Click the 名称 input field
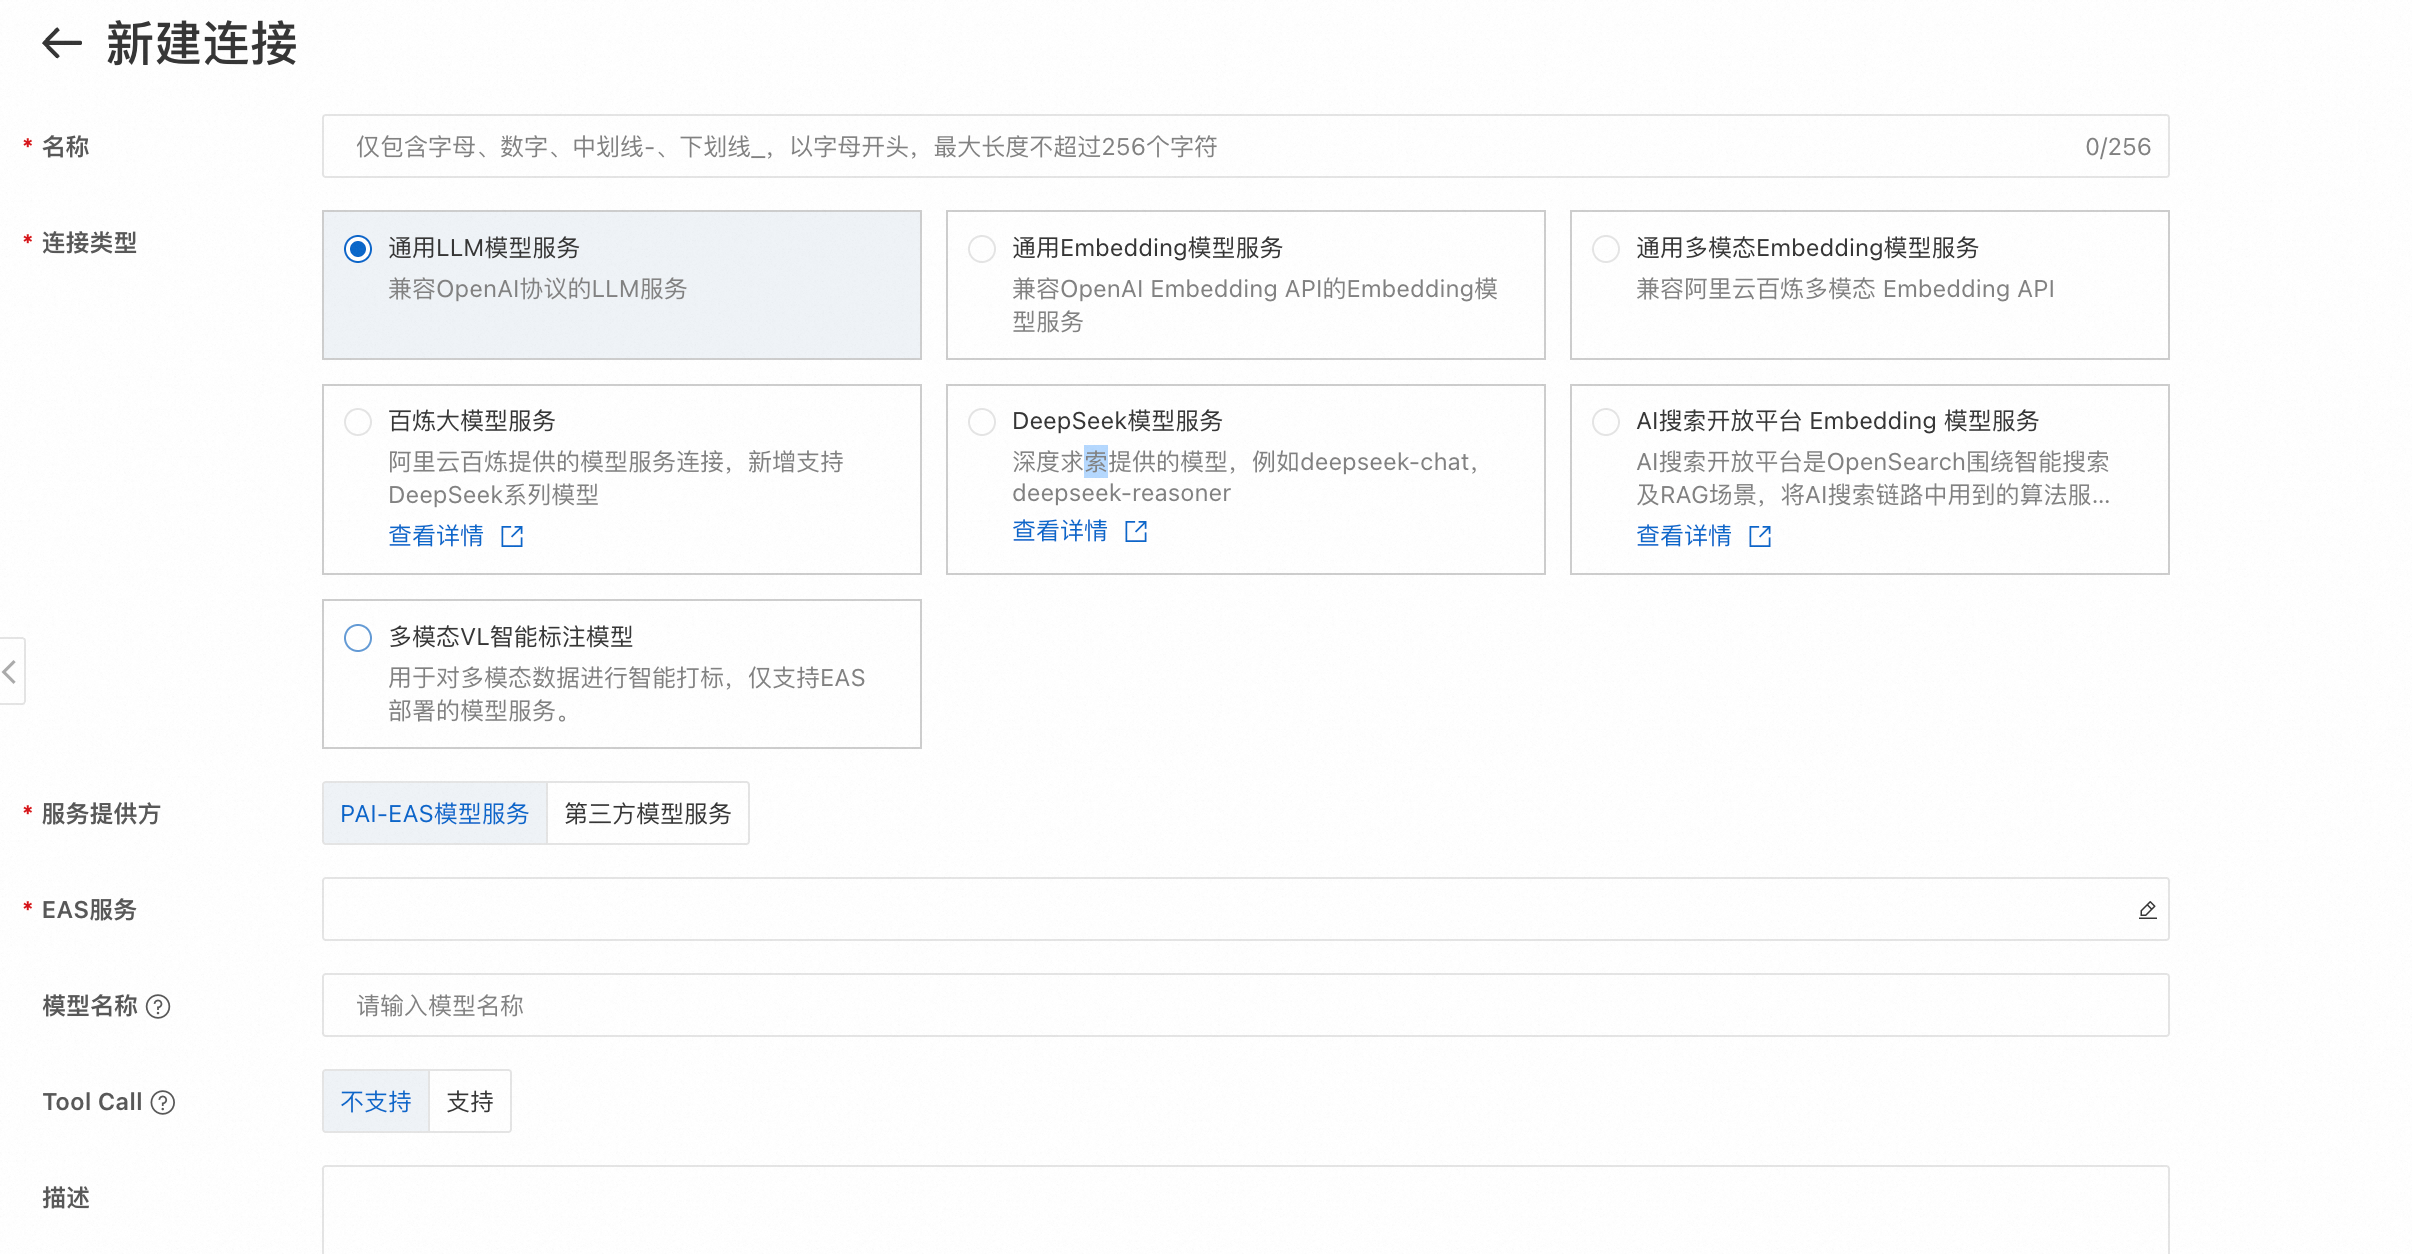2412x1254 pixels. pos(1200,147)
